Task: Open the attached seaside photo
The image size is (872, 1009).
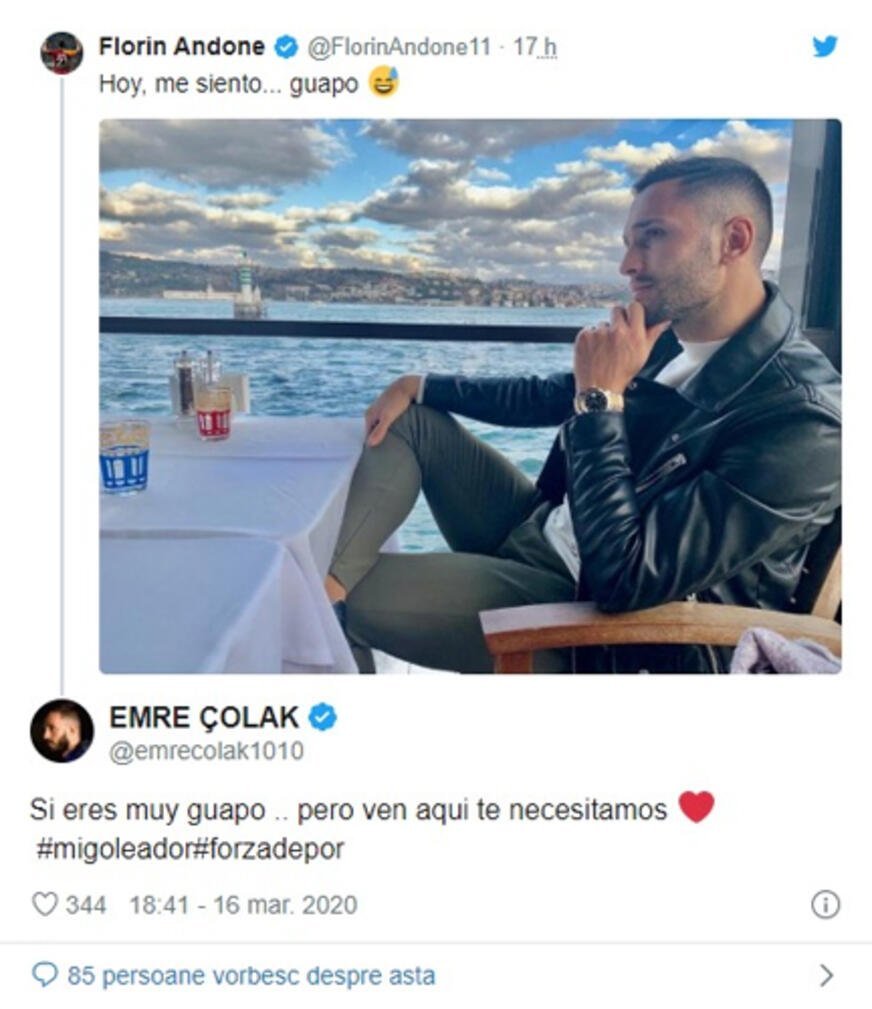Action: tap(470, 396)
